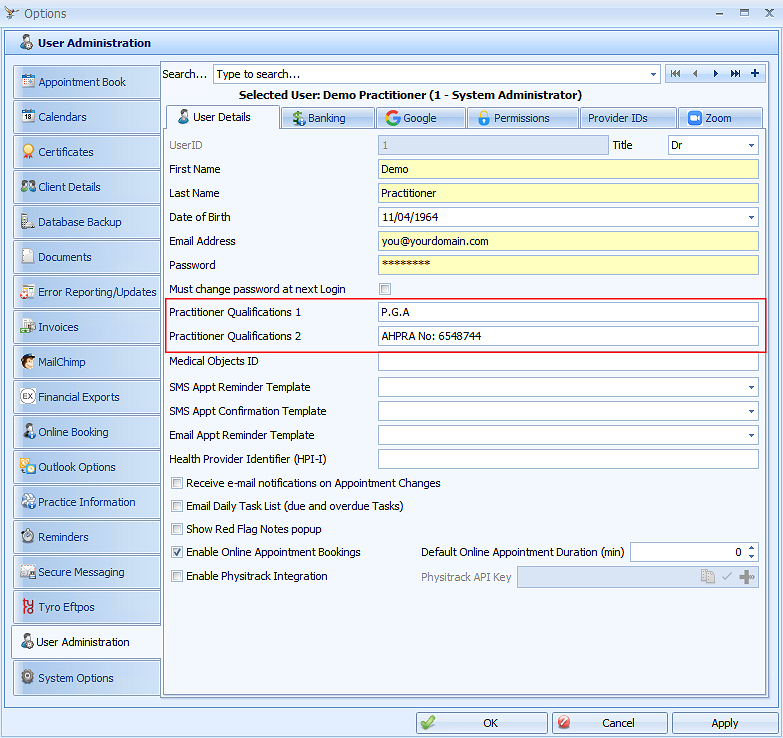Click the Cancel button

coord(610,723)
